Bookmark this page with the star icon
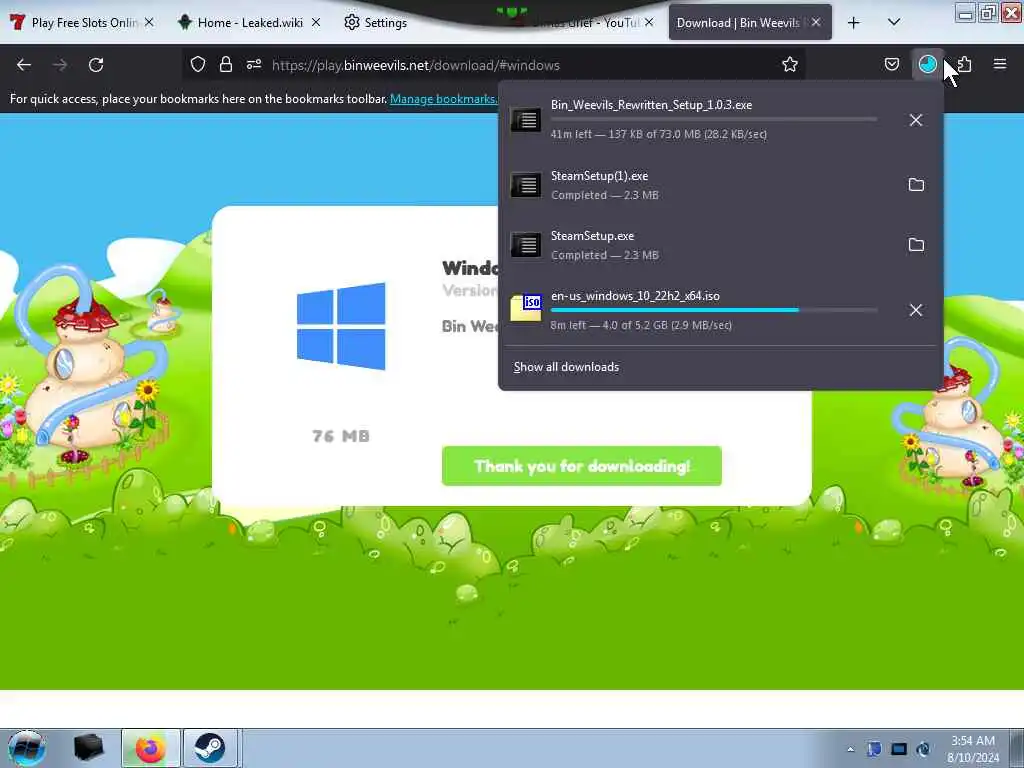This screenshot has width=1024, height=768. 790,65
